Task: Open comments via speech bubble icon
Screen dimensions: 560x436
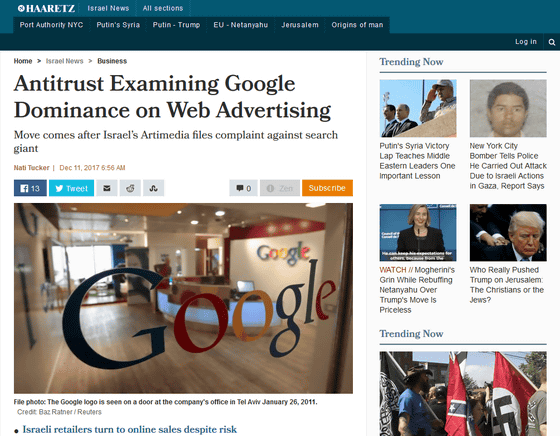Action: 244,188
